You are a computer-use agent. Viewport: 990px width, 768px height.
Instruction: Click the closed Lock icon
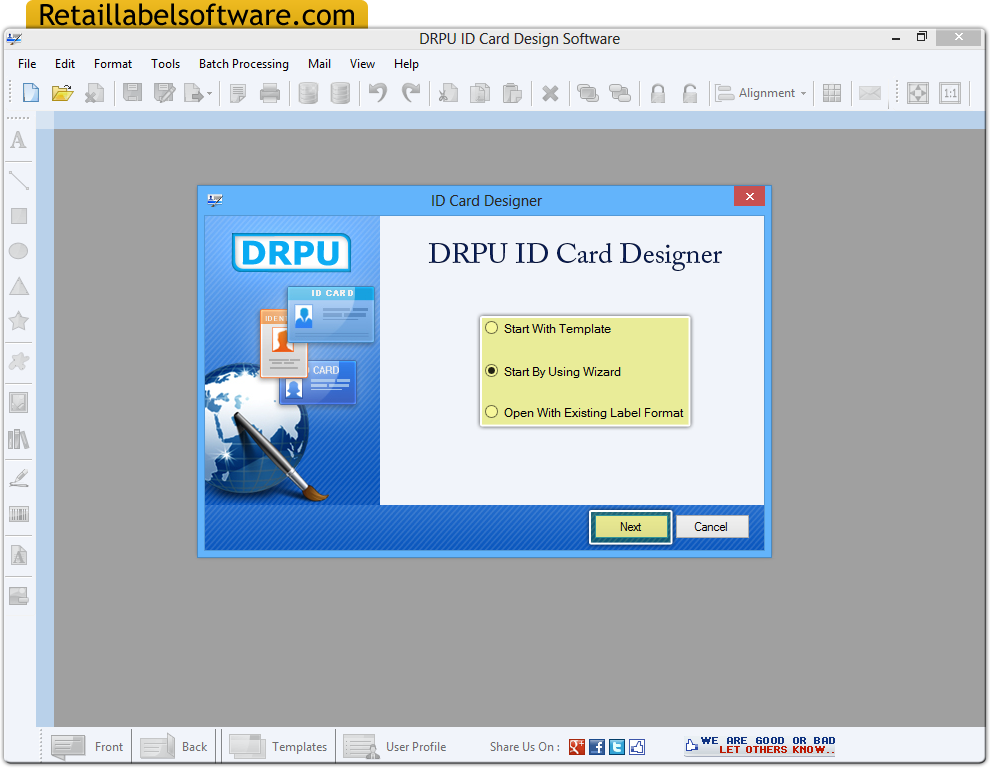click(658, 93)
